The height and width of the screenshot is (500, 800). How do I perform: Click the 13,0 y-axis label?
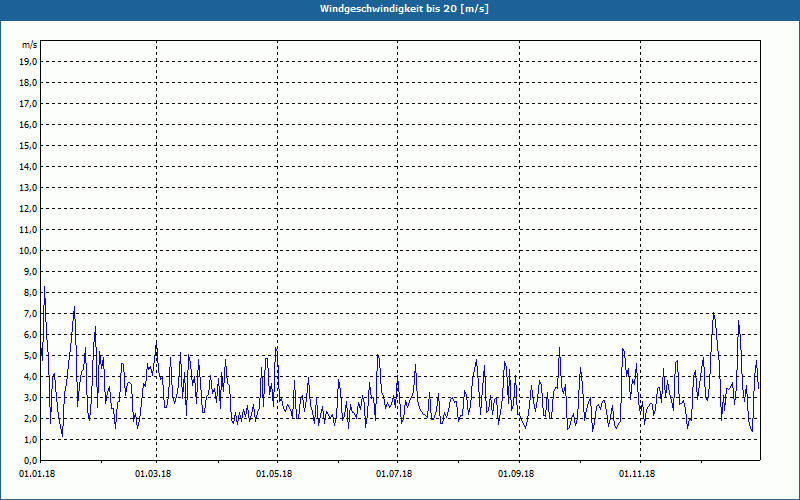pyautogui.click(x=28, y=187)
